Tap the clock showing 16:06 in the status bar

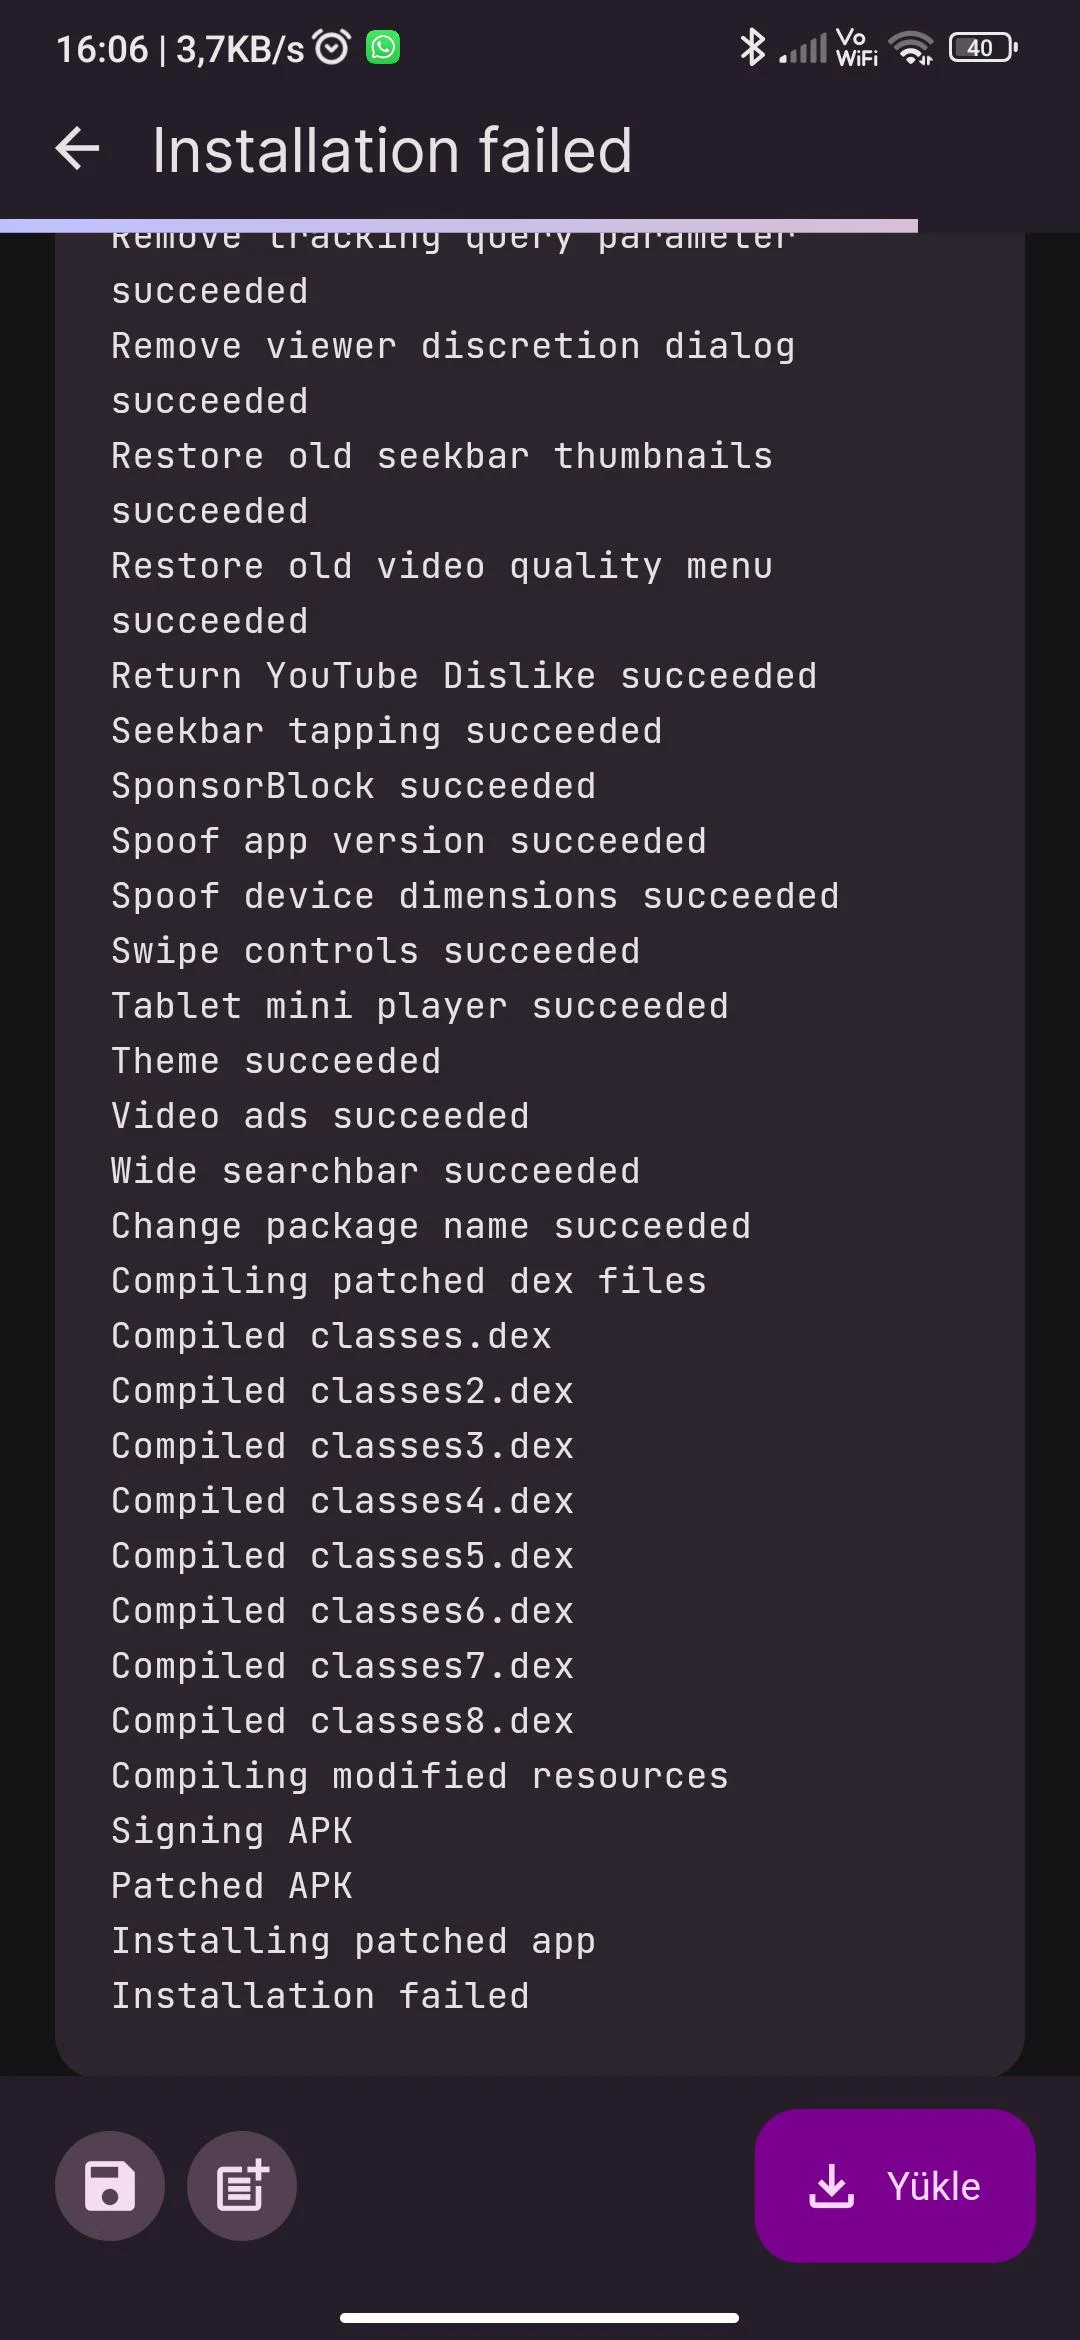pos(103,45)
